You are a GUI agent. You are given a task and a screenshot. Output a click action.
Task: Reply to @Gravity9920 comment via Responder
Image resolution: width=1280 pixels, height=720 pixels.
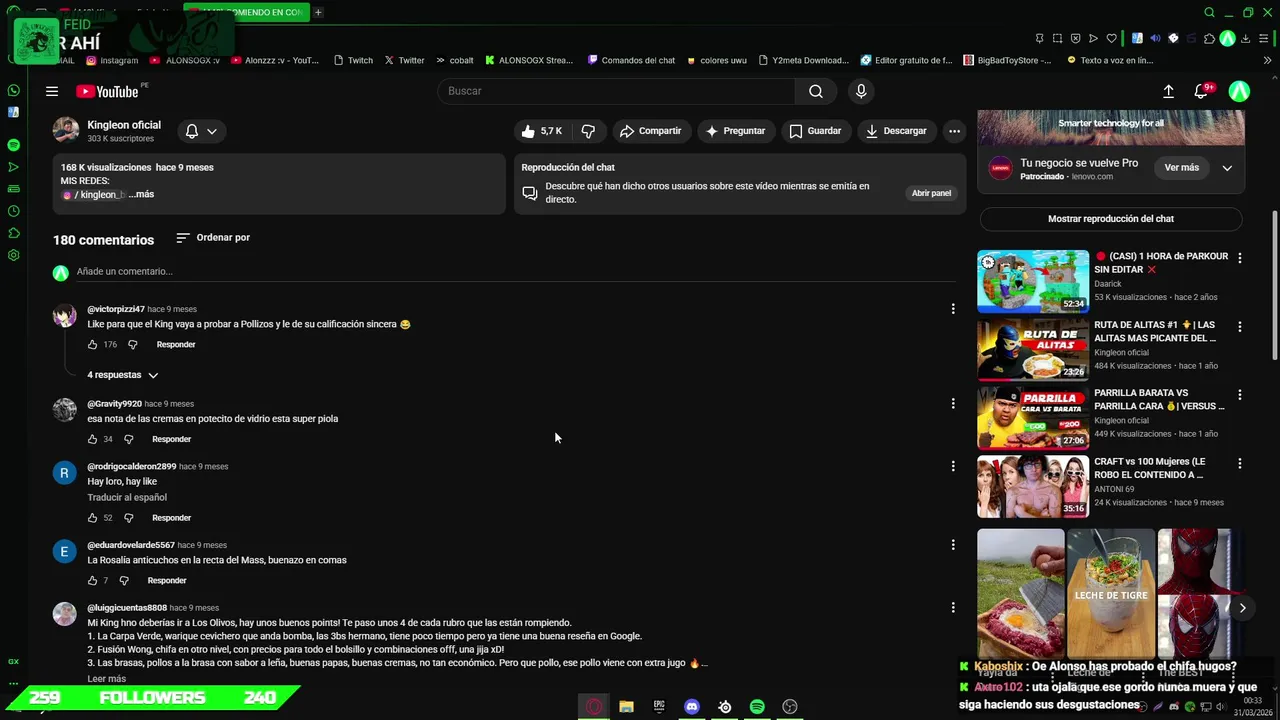point(171,439)
